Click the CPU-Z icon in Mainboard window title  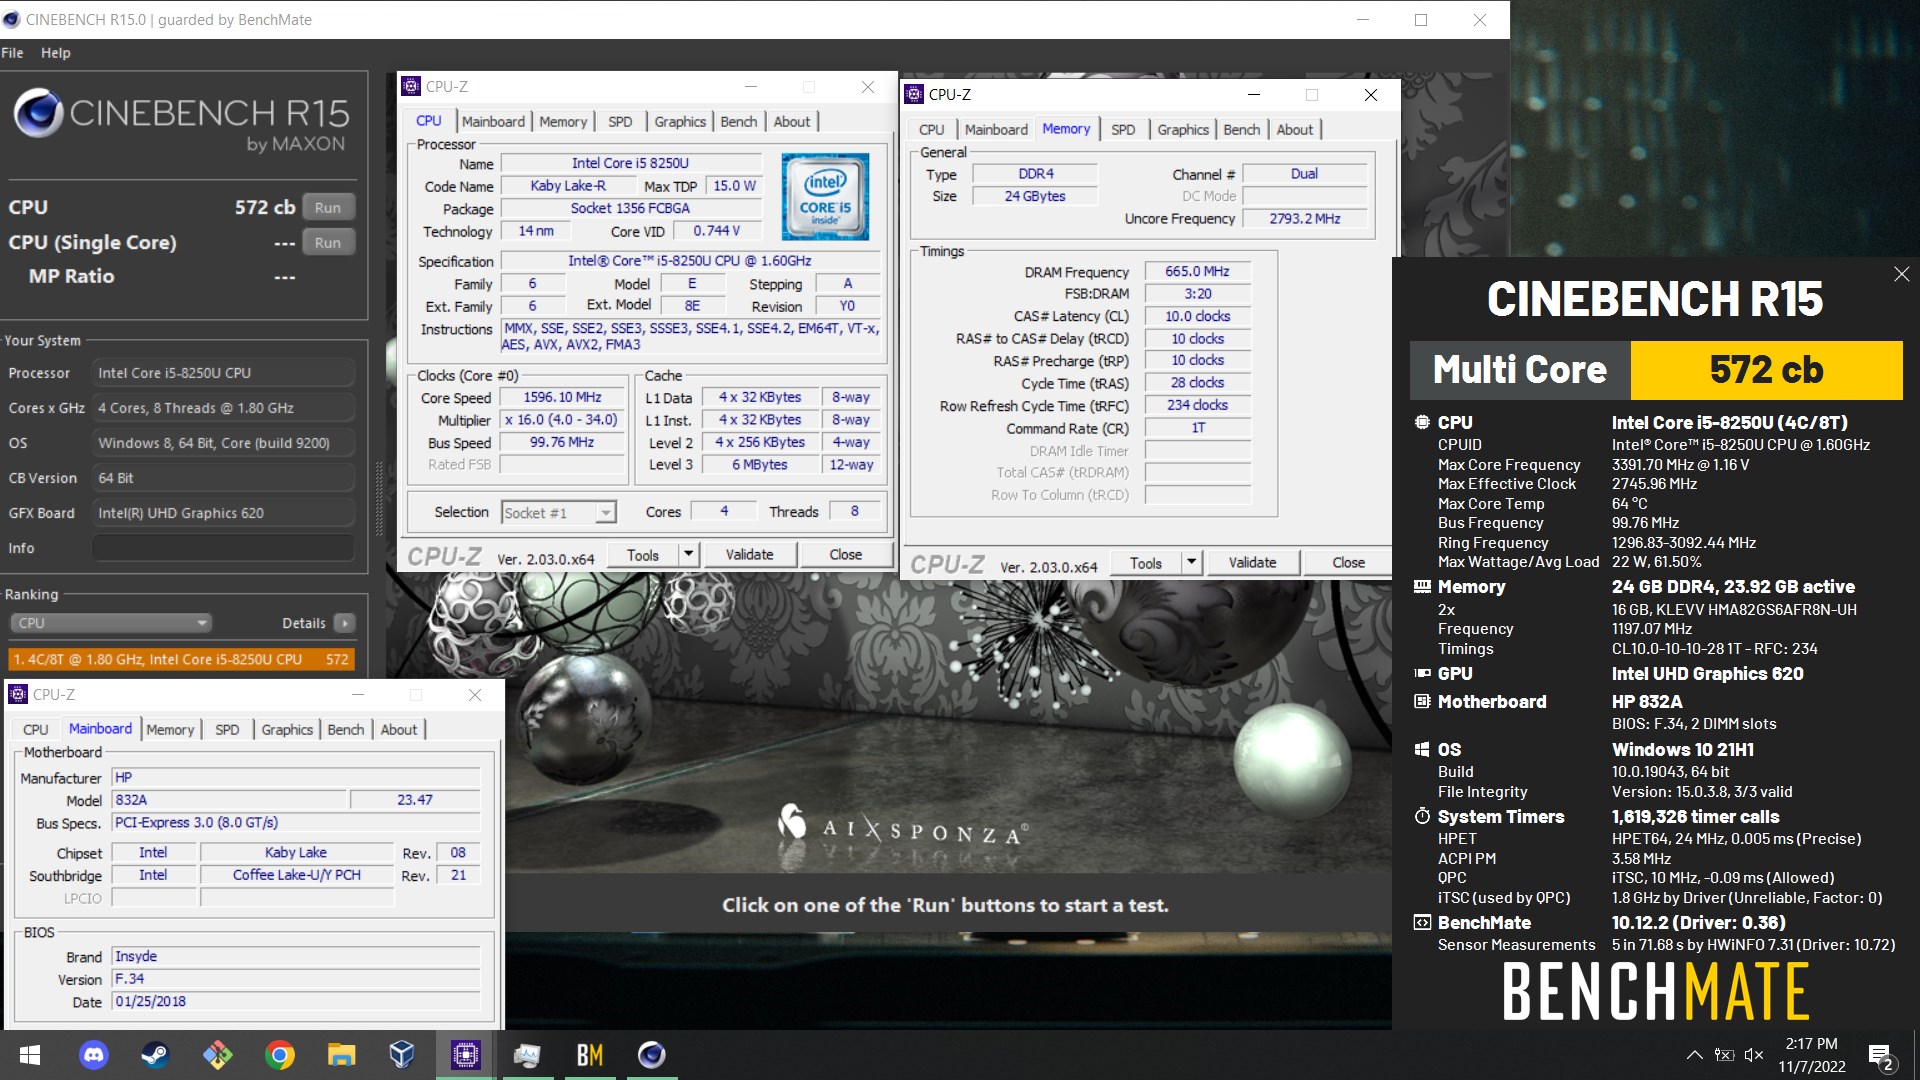[18, 694]
